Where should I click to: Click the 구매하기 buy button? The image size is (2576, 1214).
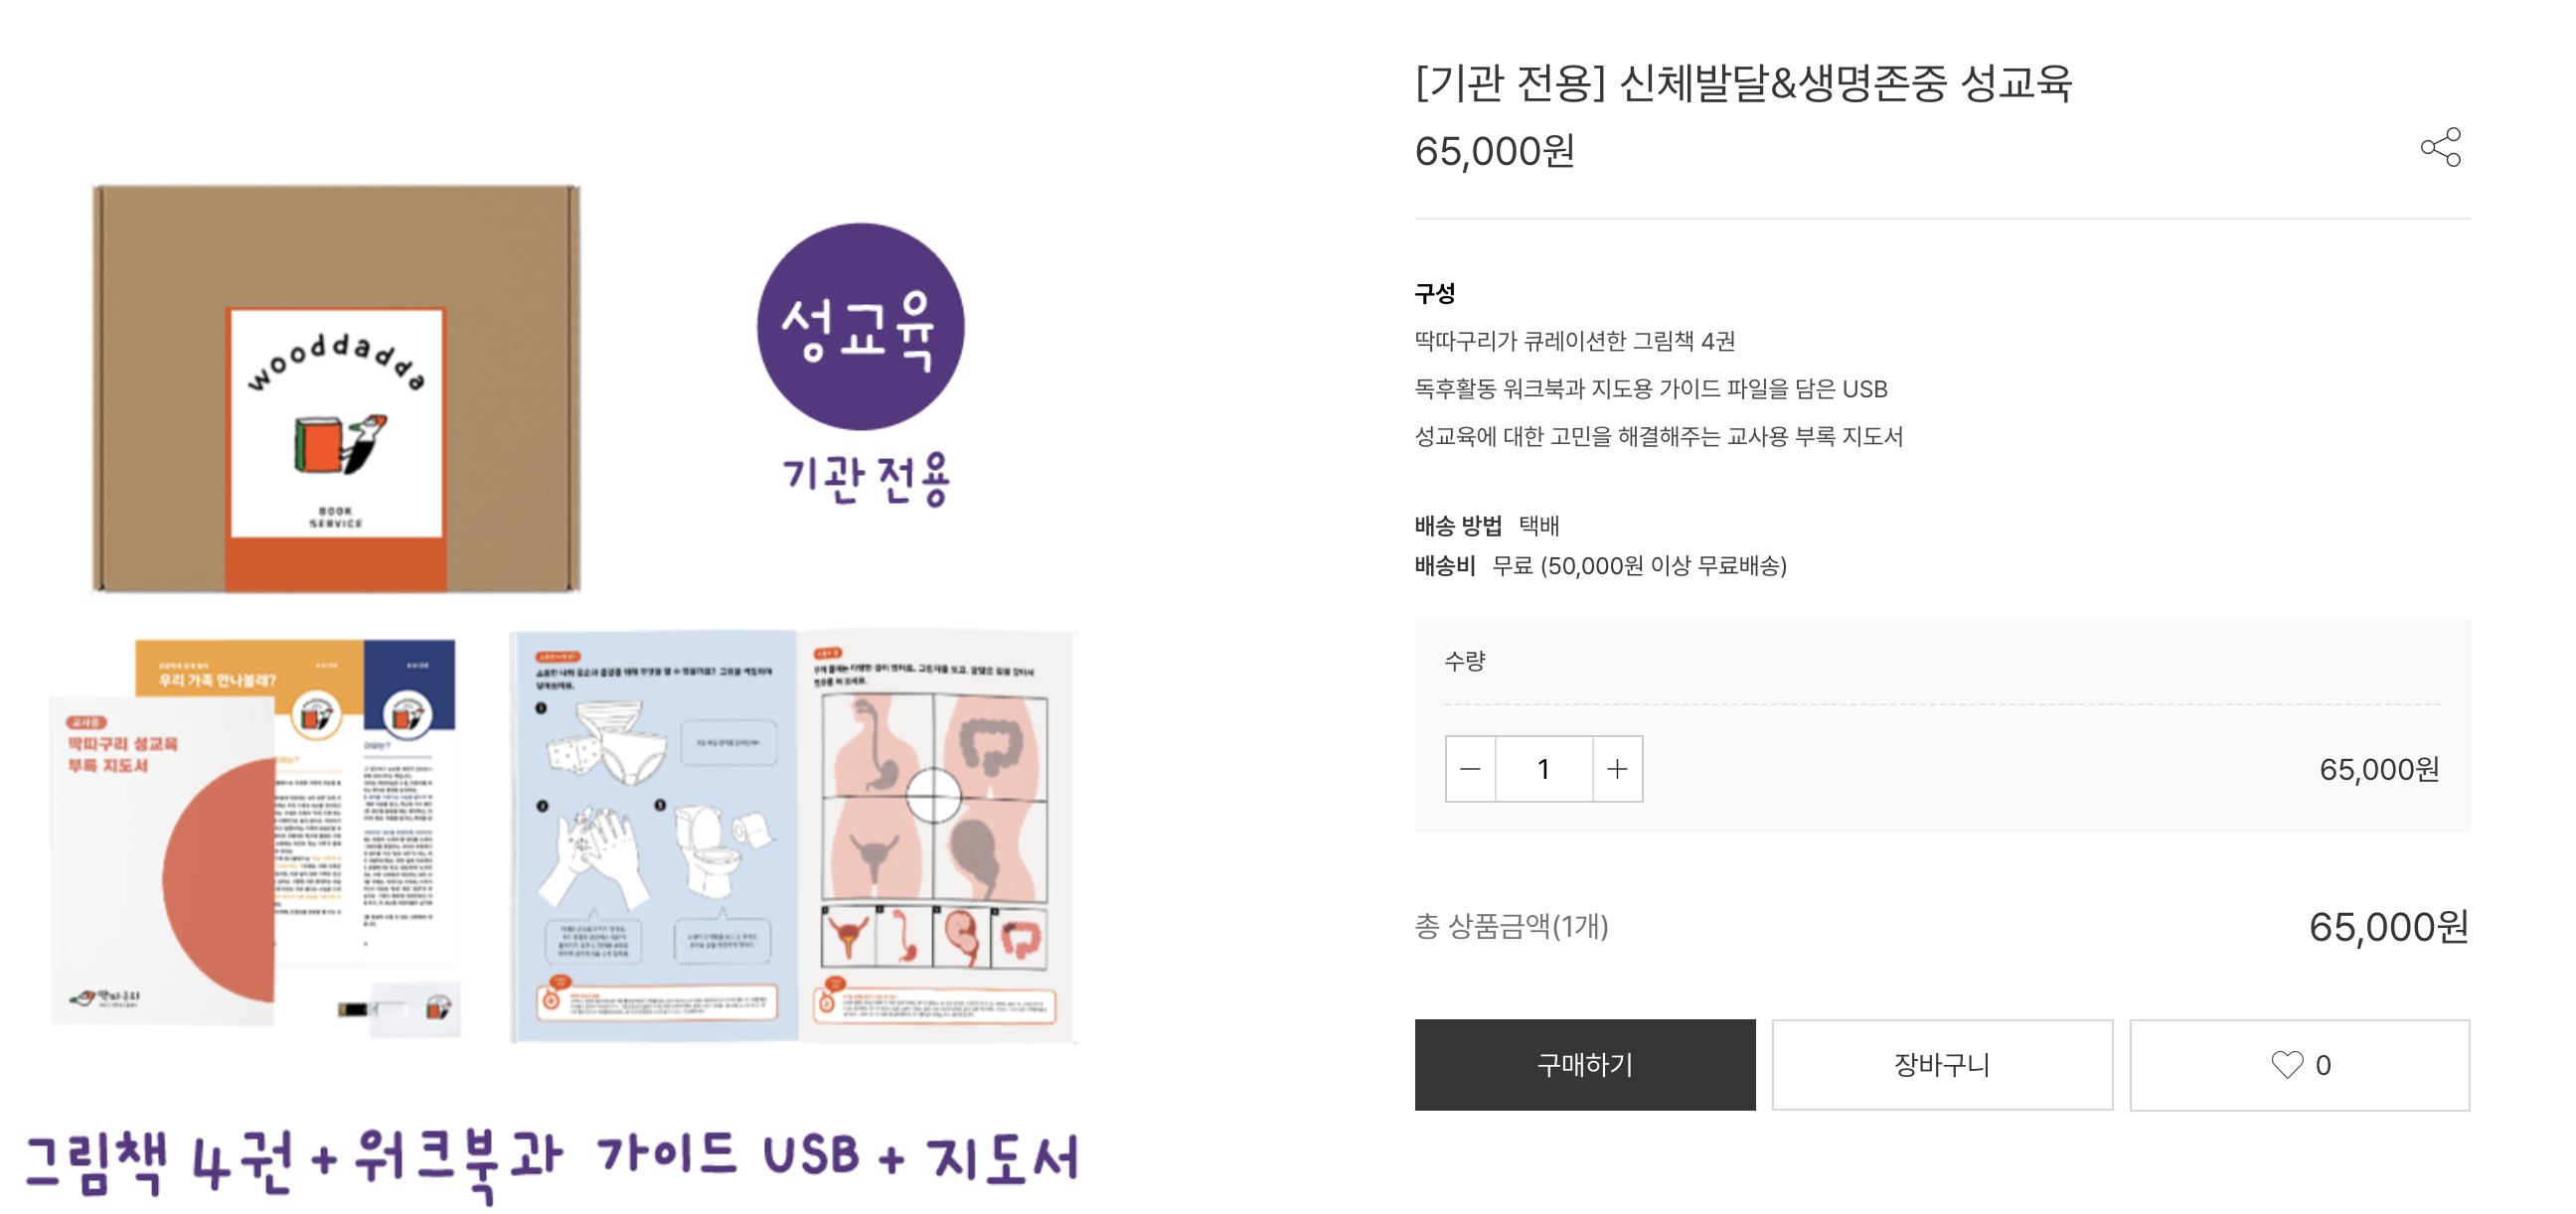(1584, 1064)
